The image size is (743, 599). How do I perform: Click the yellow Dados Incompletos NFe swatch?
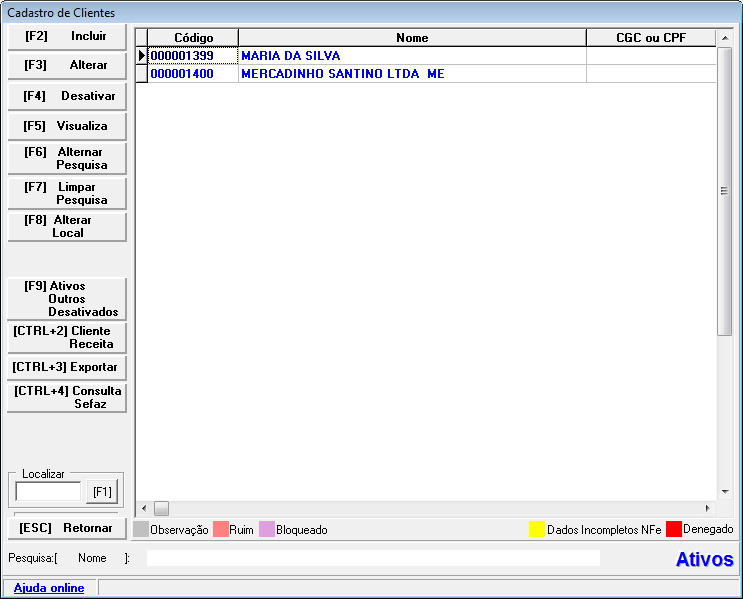537,530
